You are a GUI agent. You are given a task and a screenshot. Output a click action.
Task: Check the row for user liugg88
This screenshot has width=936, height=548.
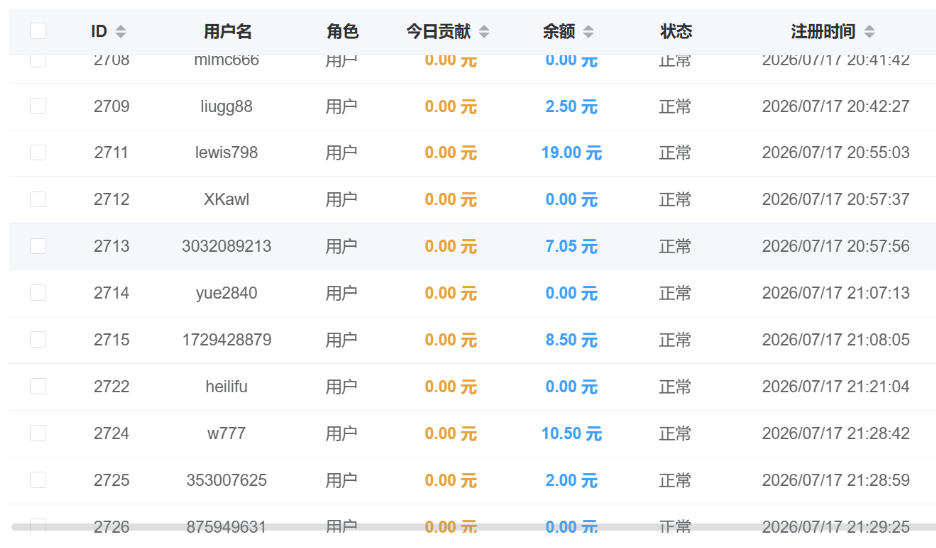[38, 106]
